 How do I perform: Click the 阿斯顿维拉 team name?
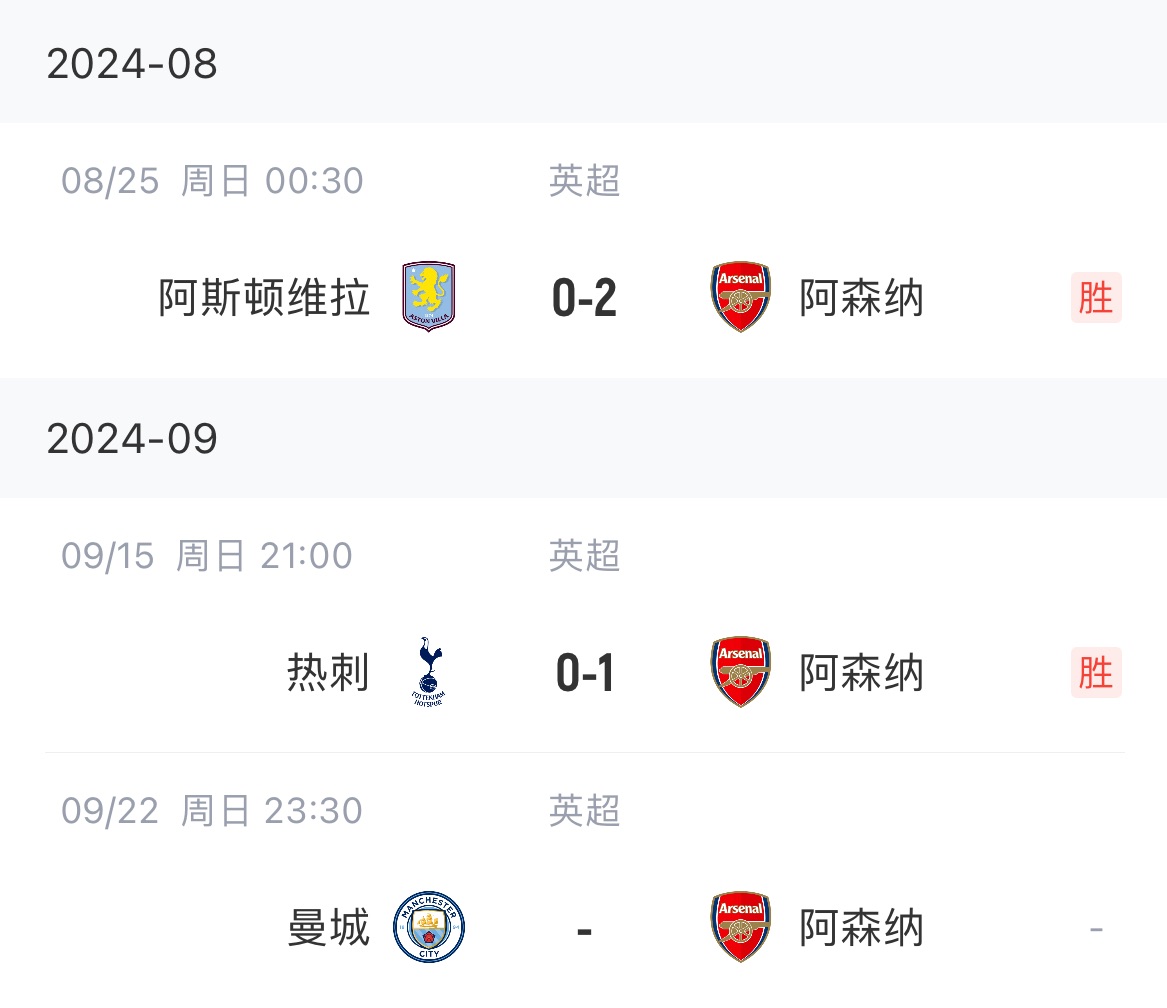(264, 298)
